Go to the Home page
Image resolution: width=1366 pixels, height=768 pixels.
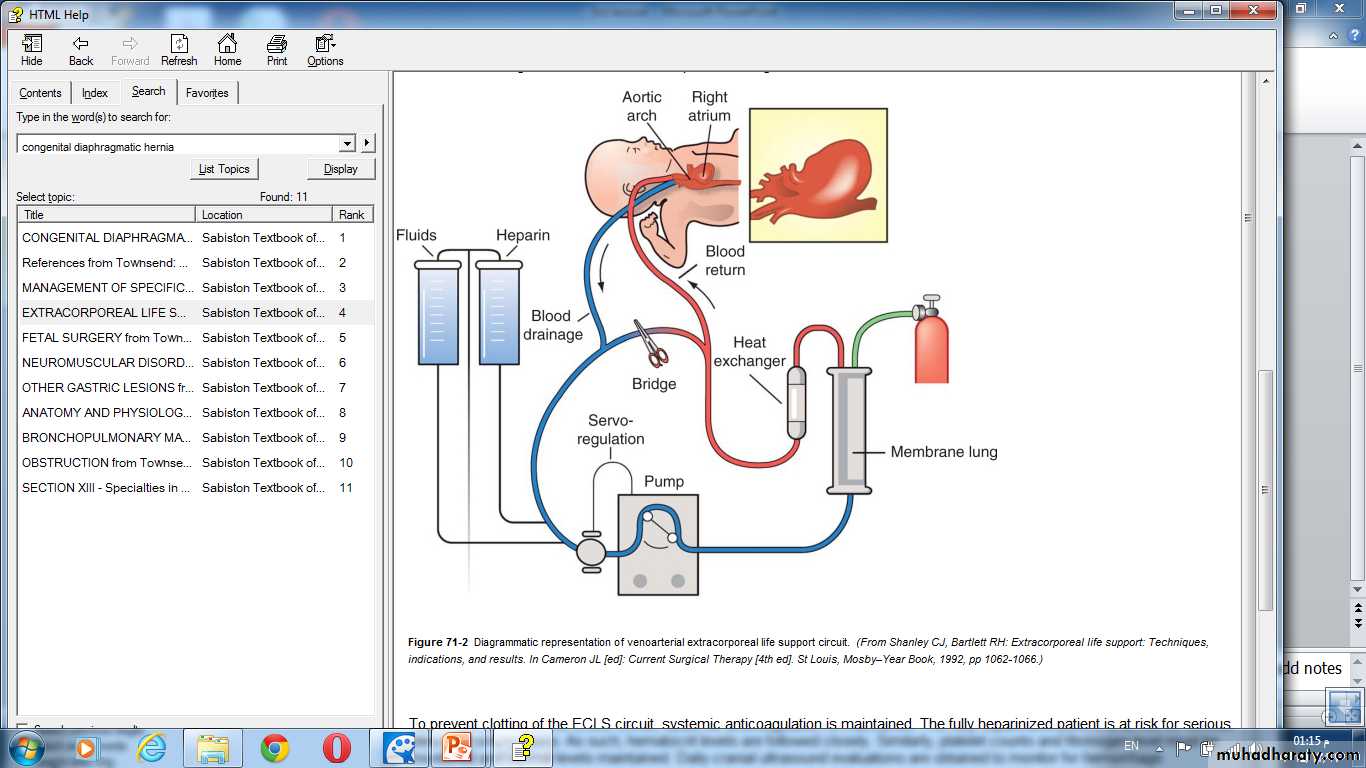[228, 50]
